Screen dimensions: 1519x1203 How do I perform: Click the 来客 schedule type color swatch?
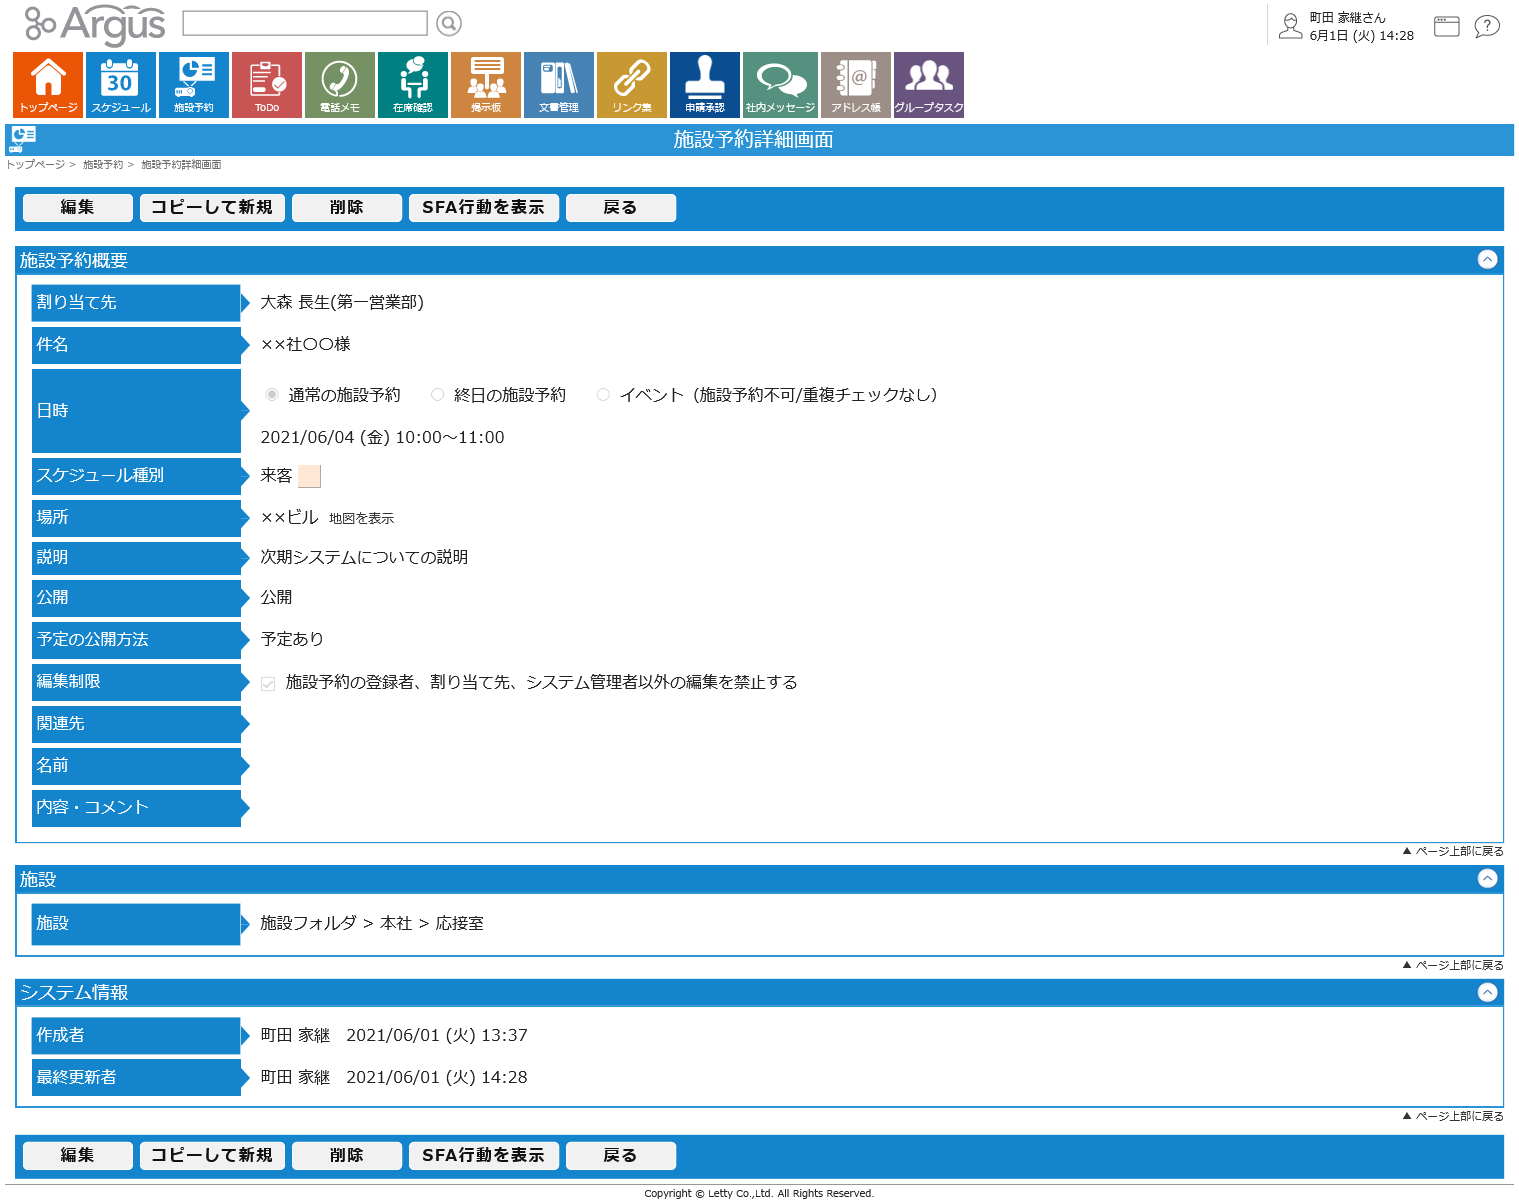[309, 476]
